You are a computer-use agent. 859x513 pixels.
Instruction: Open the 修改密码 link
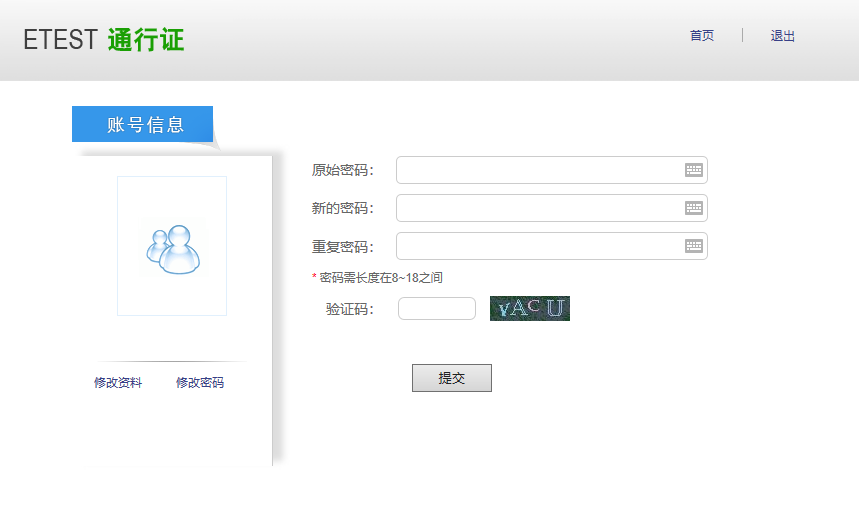pyautogui.click(x=200, y=383)
